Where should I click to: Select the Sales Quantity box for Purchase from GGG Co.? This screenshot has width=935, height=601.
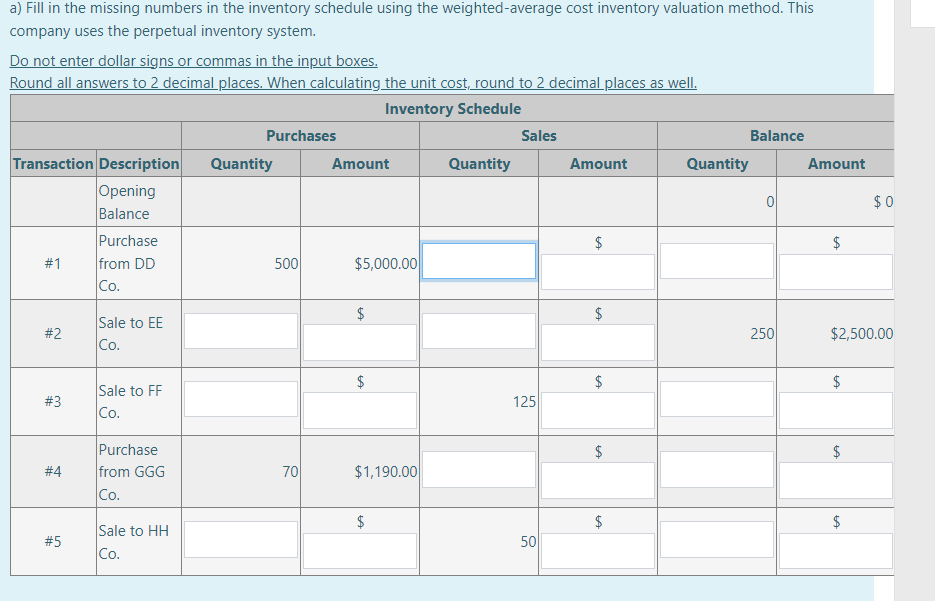pyautogui.click(x=478, y=468)
